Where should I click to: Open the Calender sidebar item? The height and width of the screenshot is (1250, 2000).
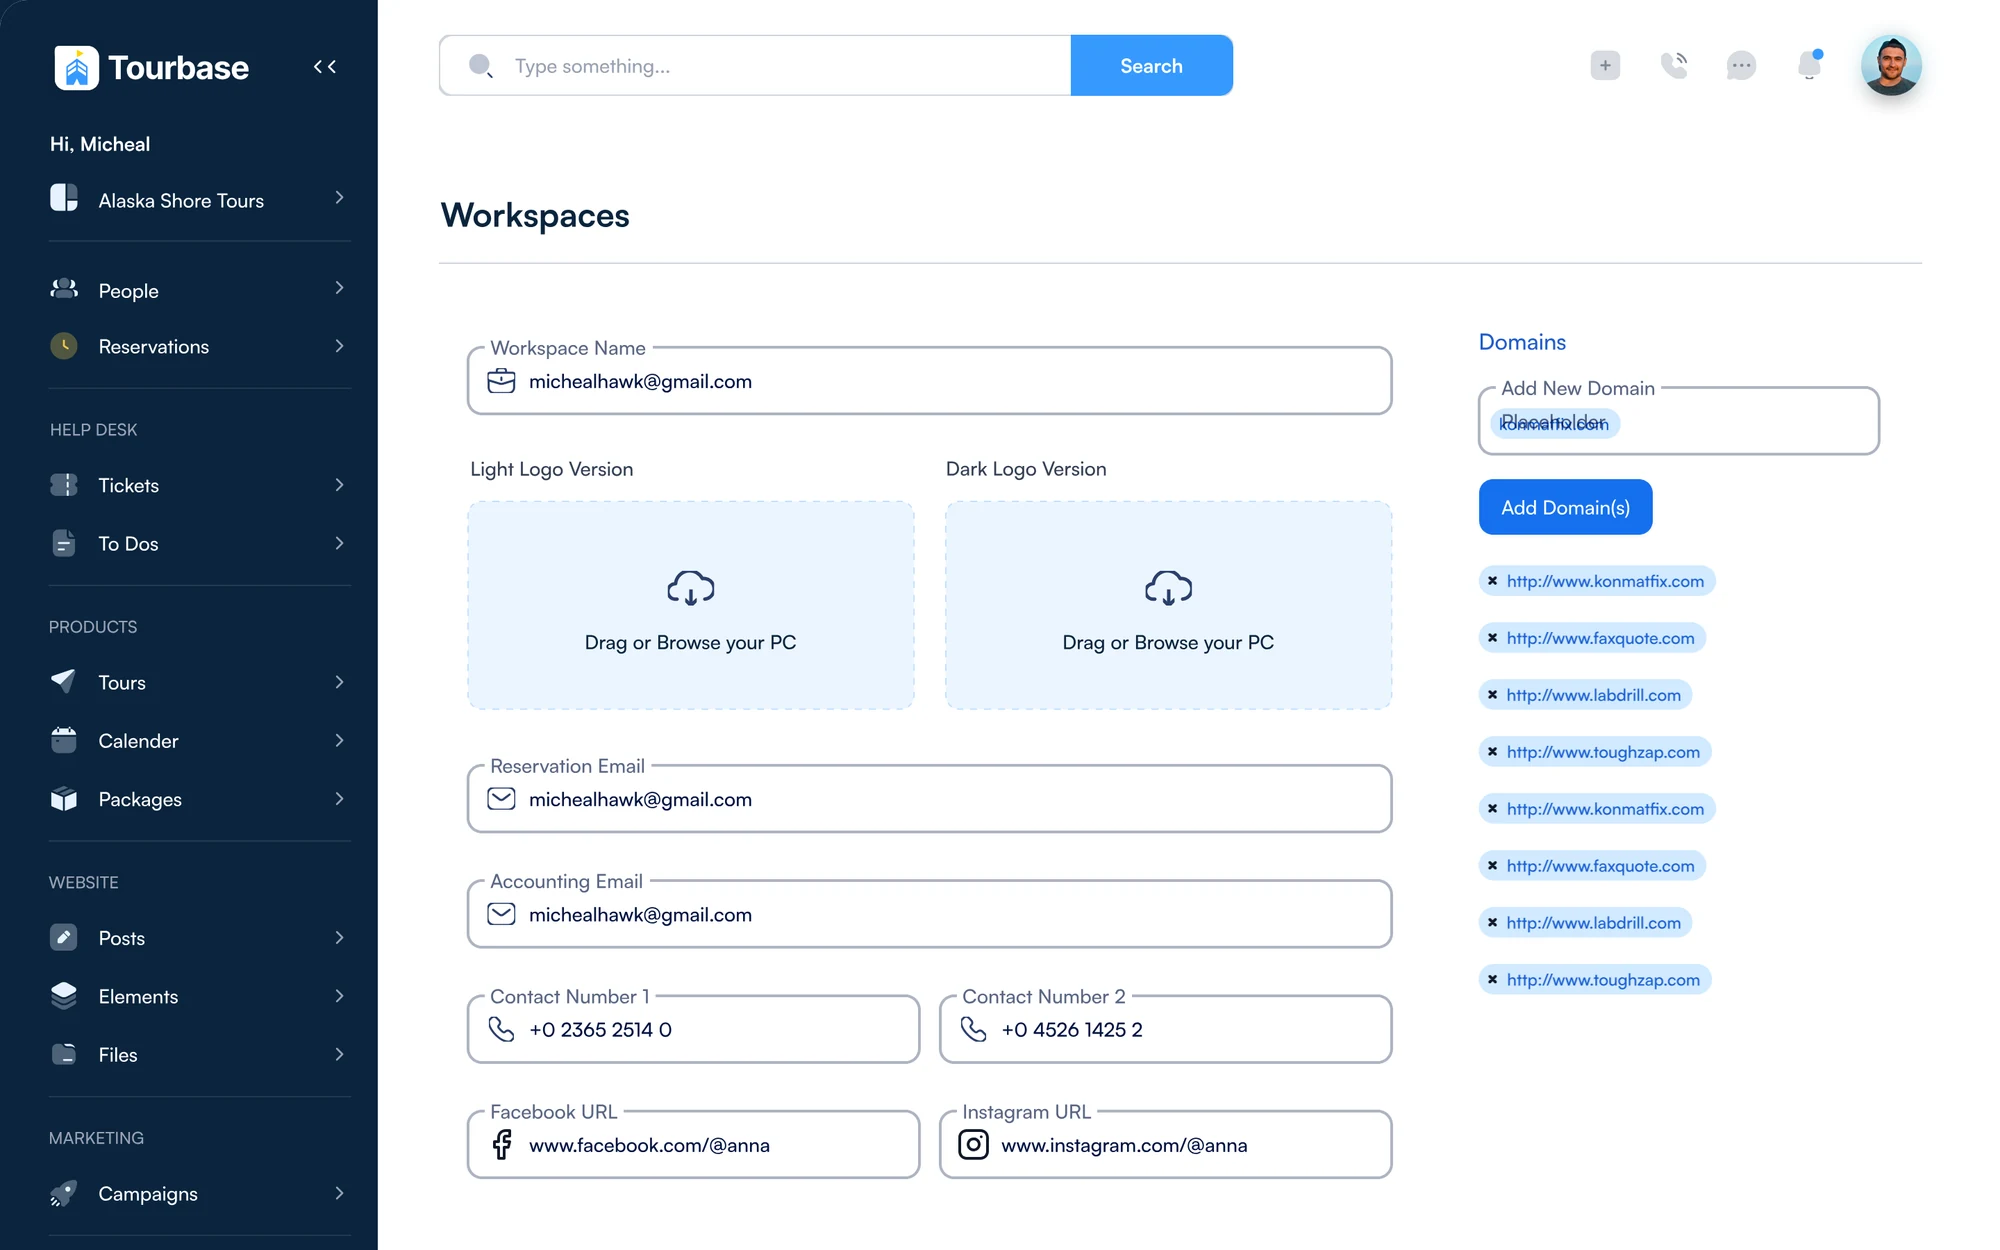[199, 741]
